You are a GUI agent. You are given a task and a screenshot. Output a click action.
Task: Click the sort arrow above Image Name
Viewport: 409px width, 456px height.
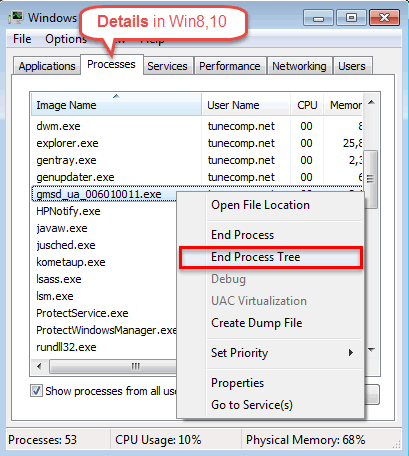click(x=116, y=96)
